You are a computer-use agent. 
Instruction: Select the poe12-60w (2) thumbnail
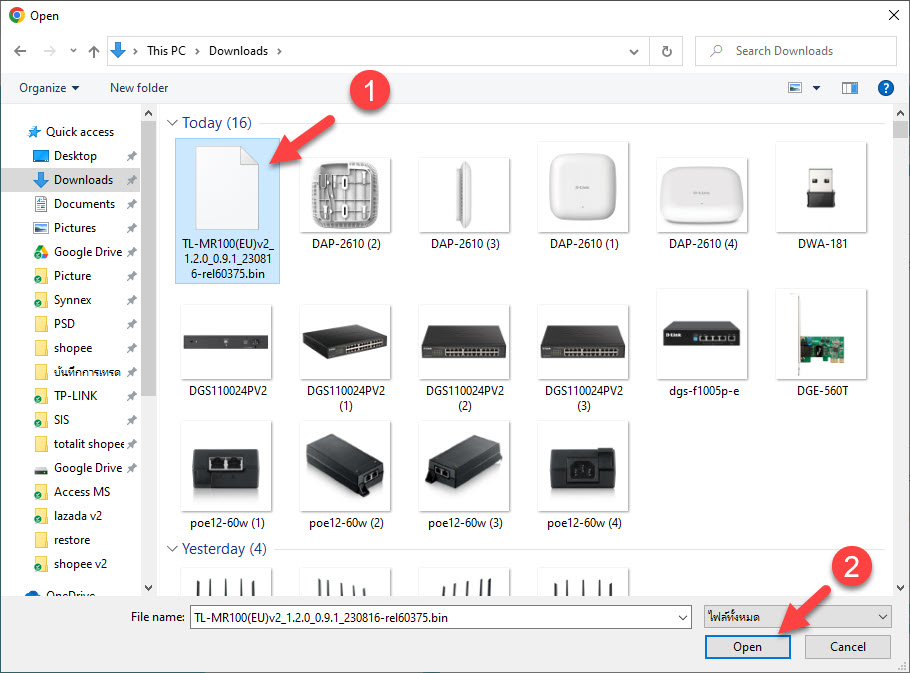tap(346, 466)
